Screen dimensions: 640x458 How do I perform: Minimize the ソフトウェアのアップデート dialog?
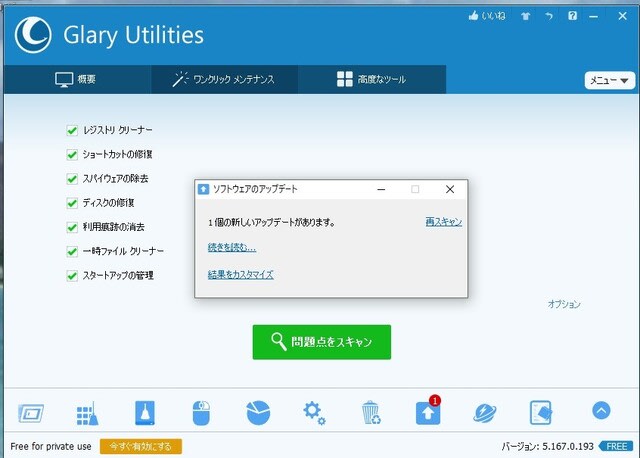pos(381,189)
